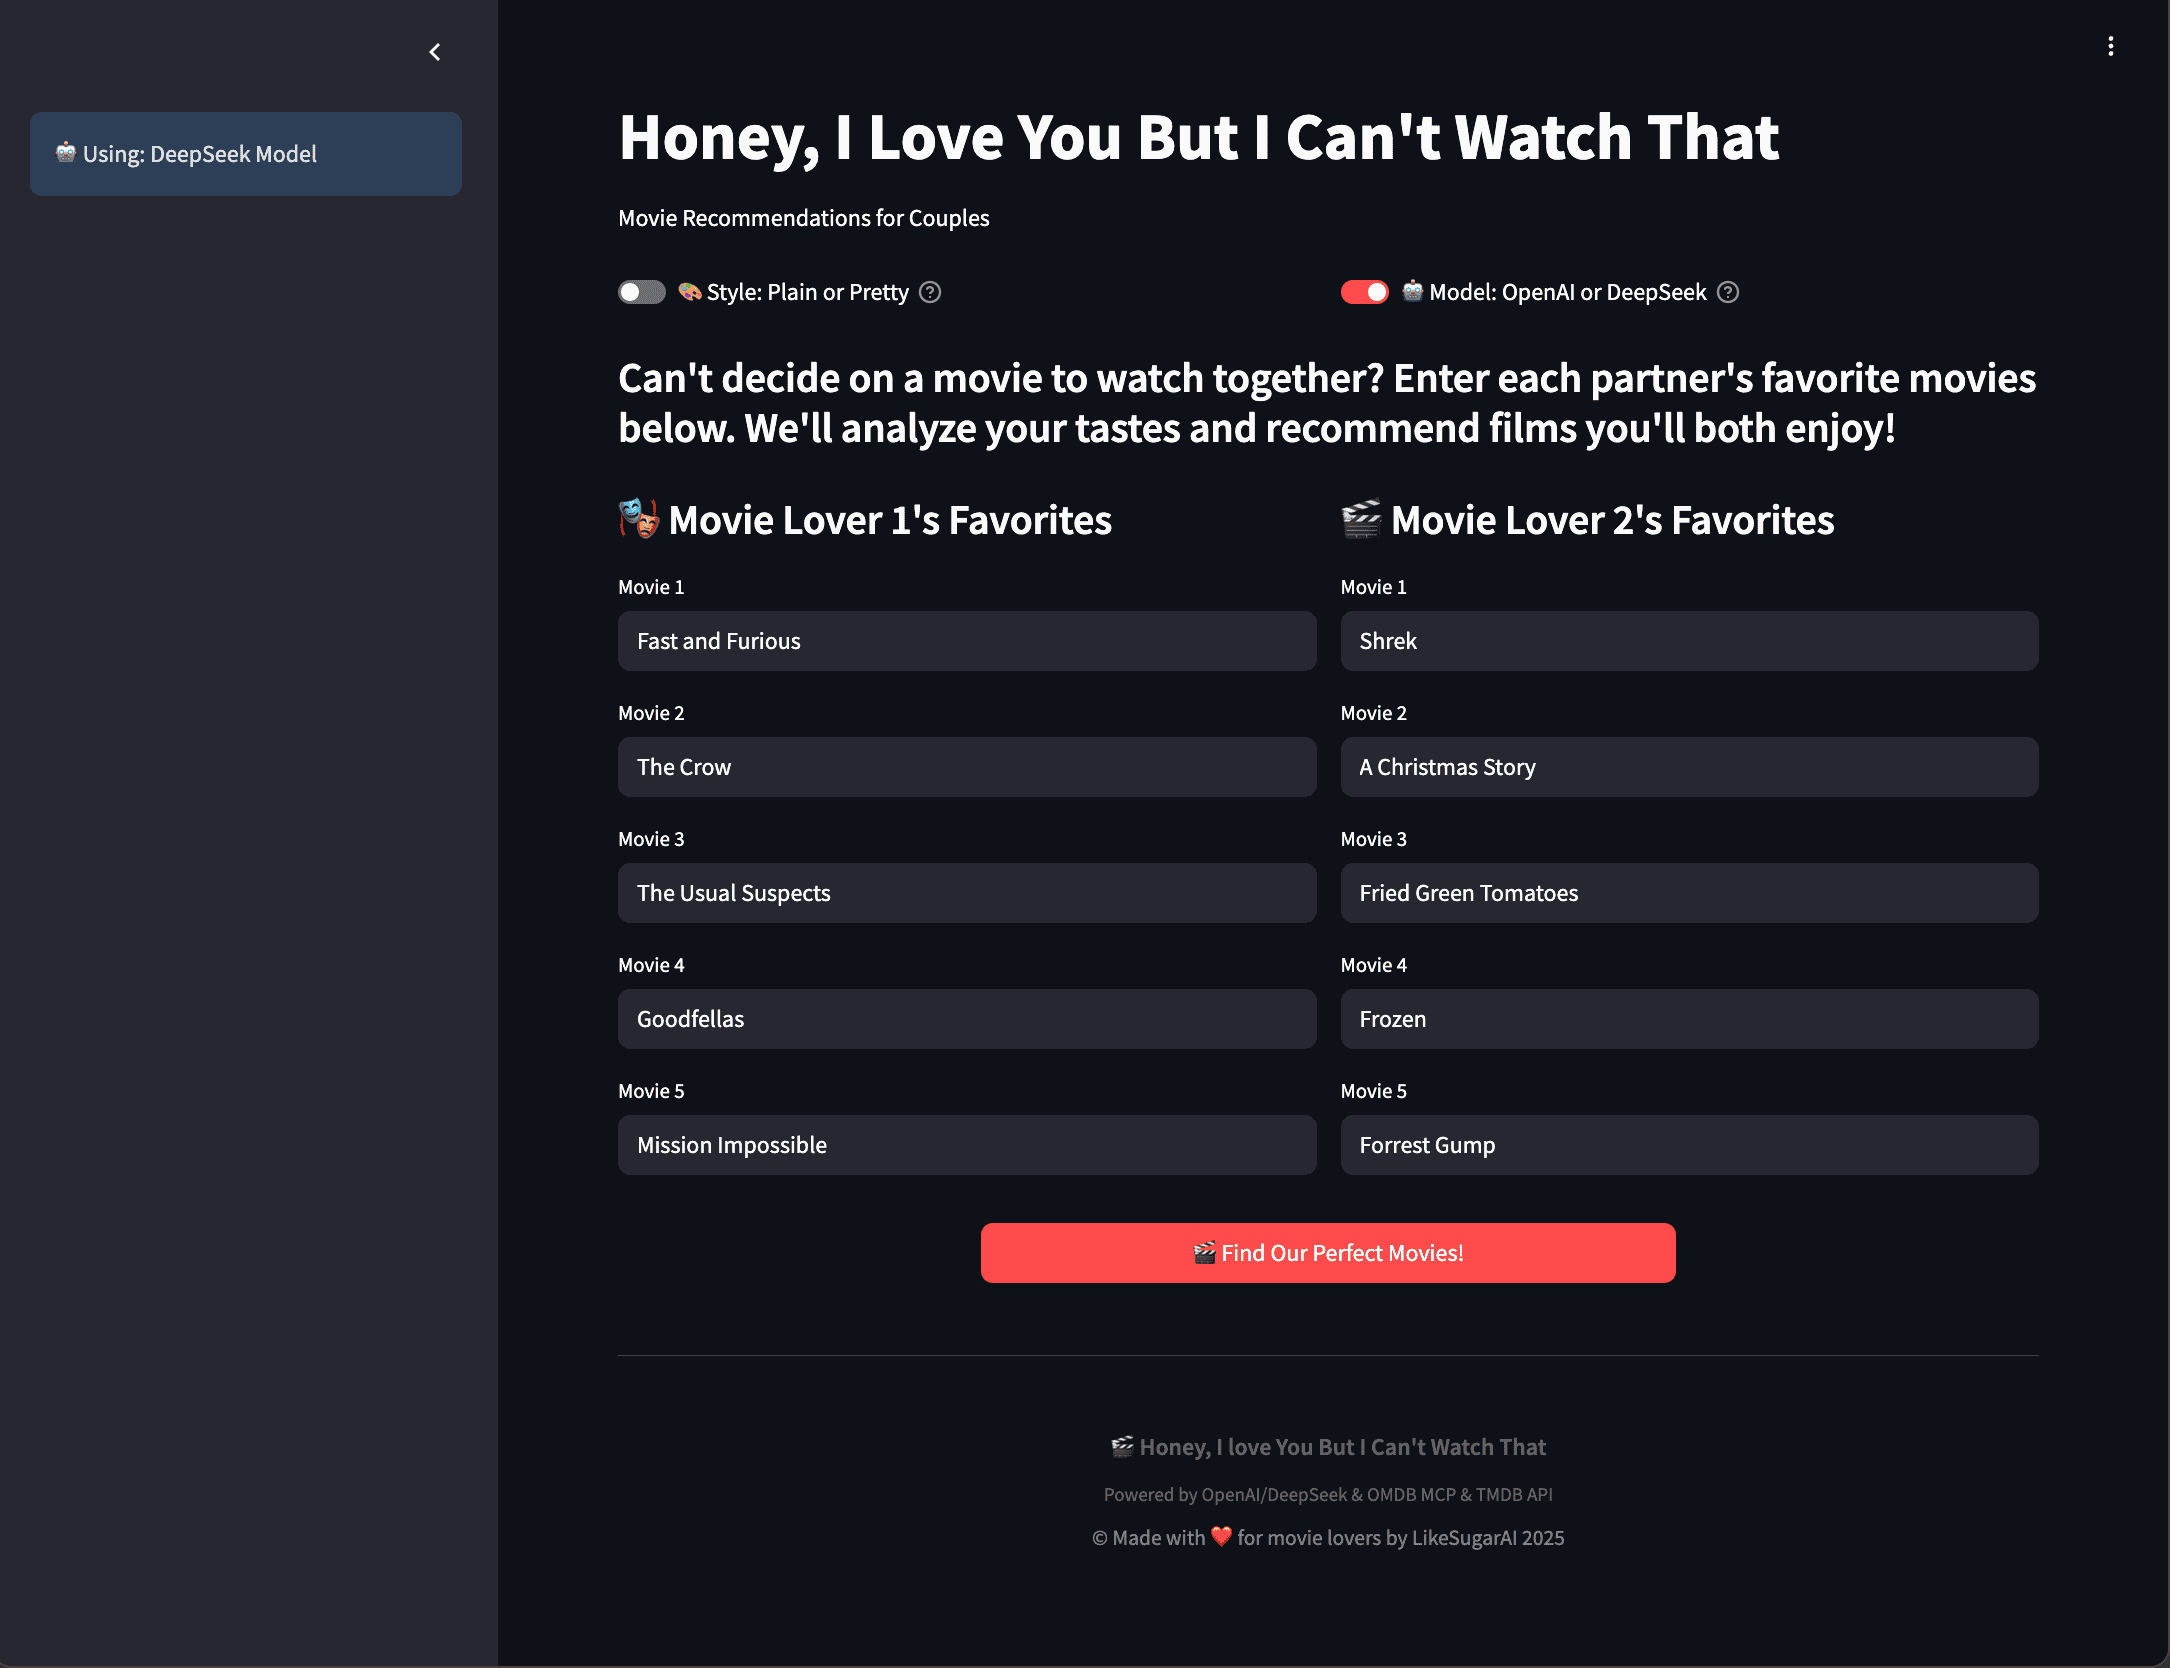Viewport: 2170px width, 1668px height.
Task: Open the three-dot main menu
Action: [2110, 46]
